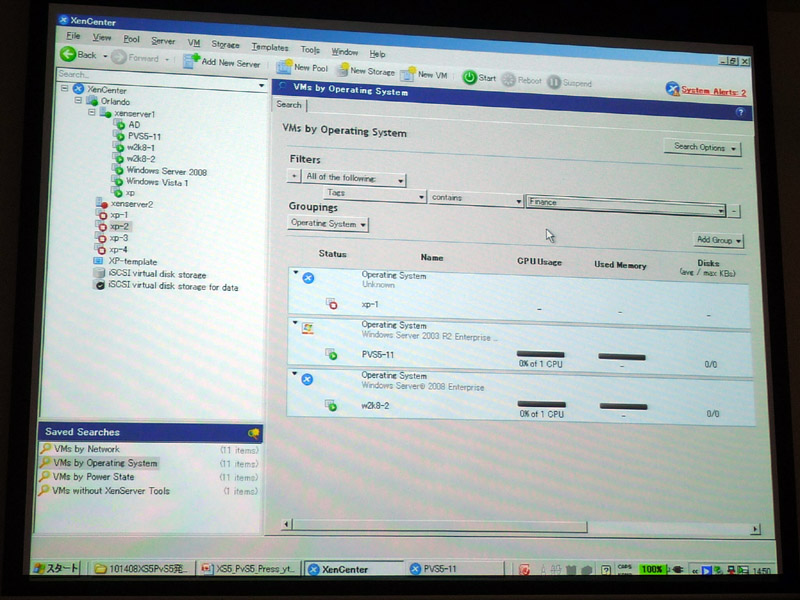Collapse the Orlando pool tree node
This screenshot has width=800, height=600.
tap(78, 100)
